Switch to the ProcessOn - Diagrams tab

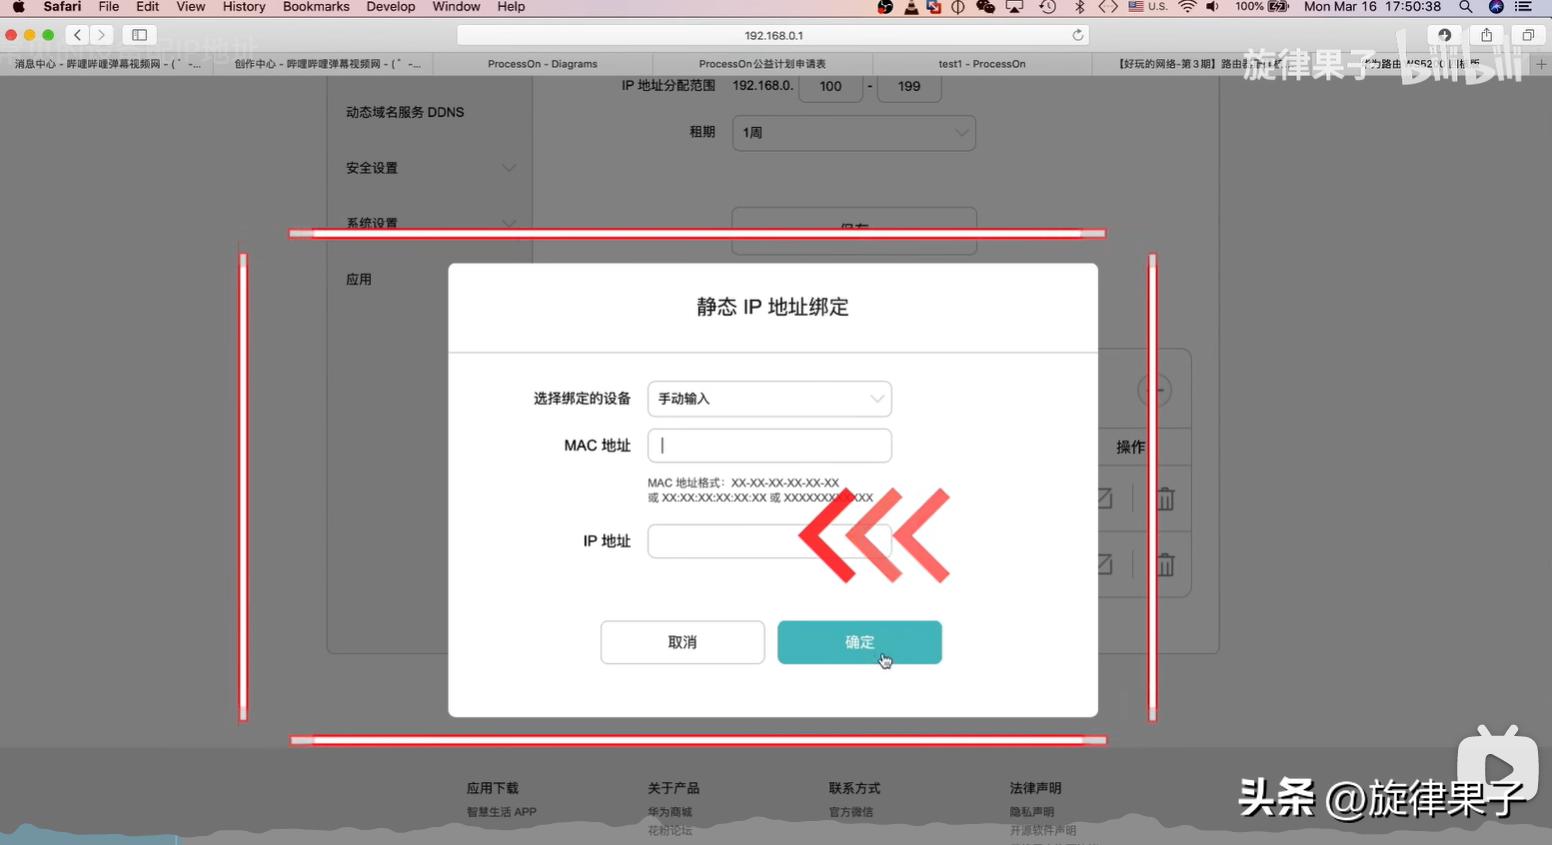543,64
